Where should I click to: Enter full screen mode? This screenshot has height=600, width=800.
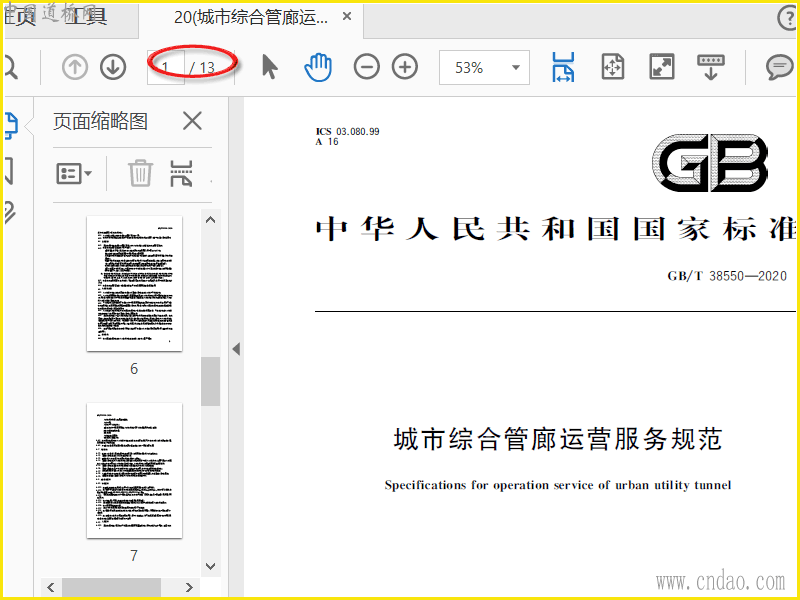click(x=662, y=67)
